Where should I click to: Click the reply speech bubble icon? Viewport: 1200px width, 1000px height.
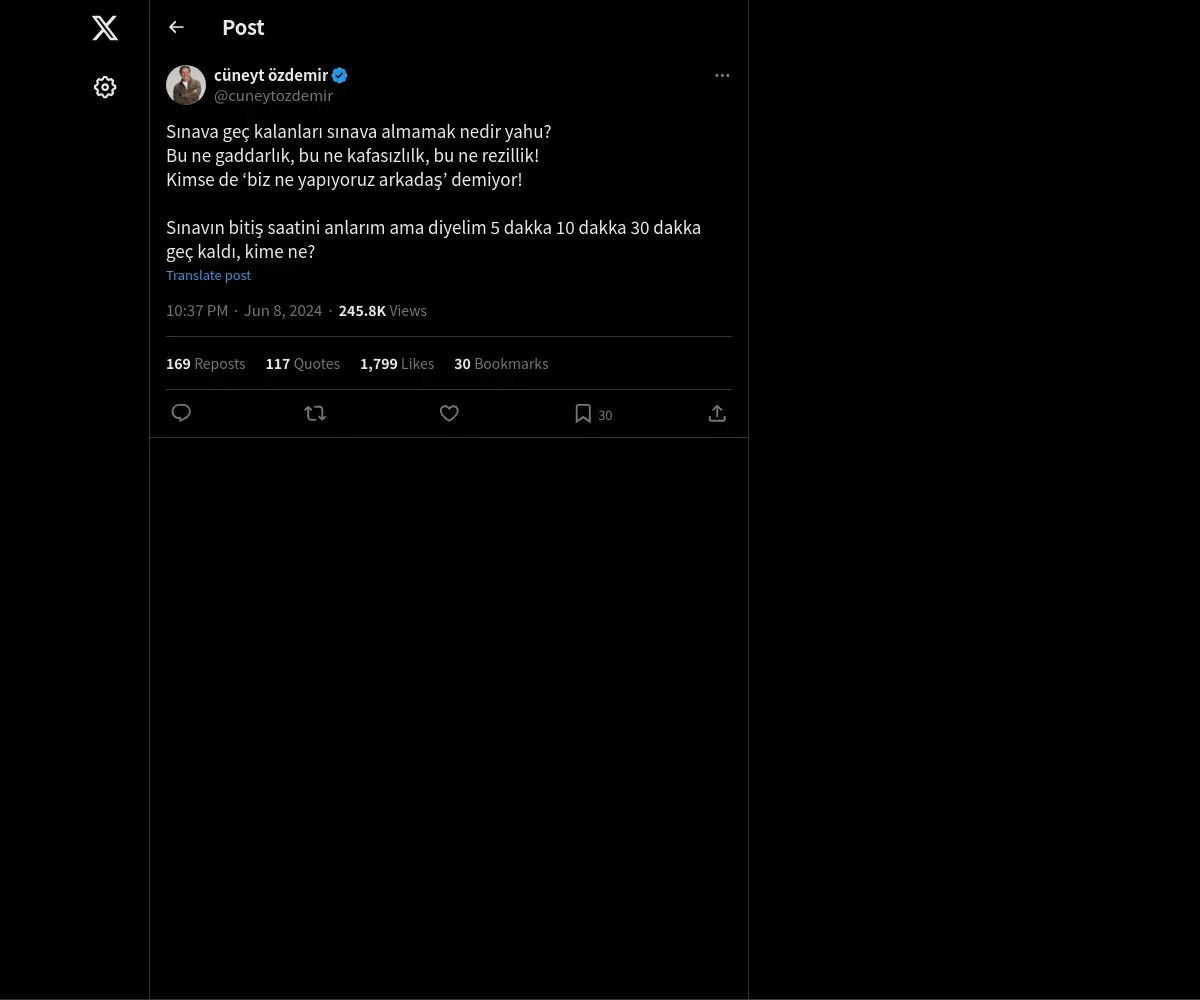point(181,413)
